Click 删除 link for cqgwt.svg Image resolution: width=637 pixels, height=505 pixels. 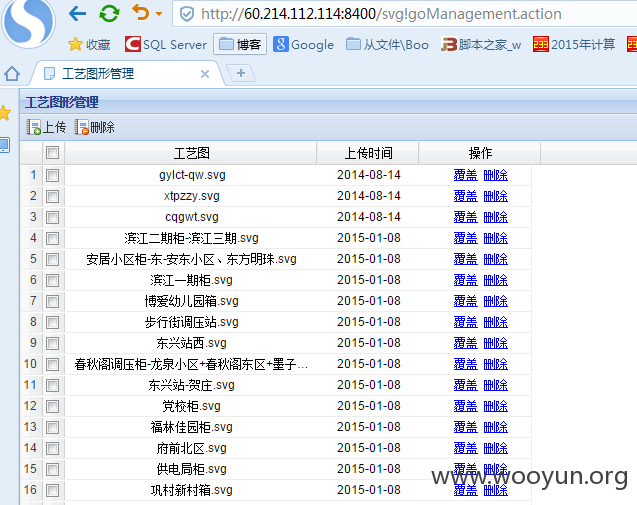496,217
